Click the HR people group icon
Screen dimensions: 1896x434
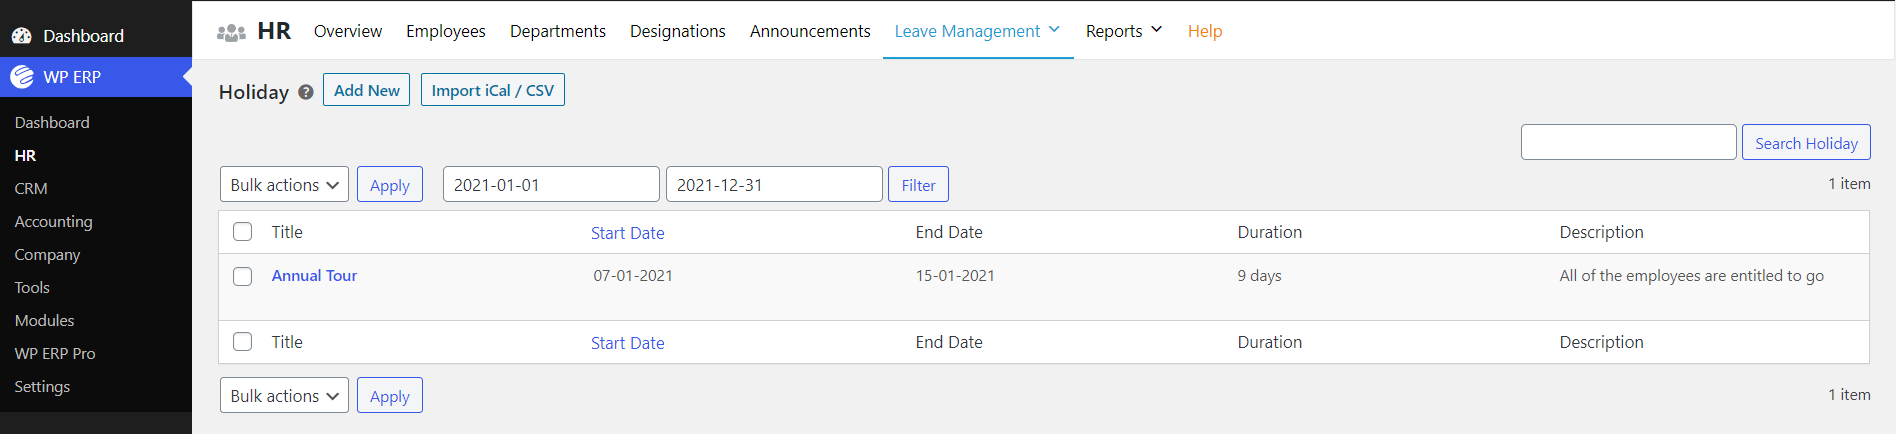231,32
